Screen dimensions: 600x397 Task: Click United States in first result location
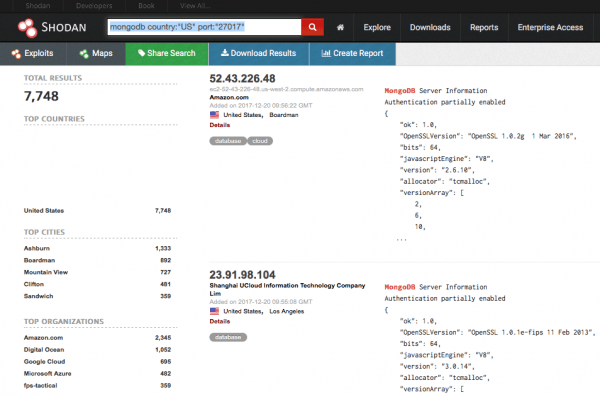[x=243, y=115]
